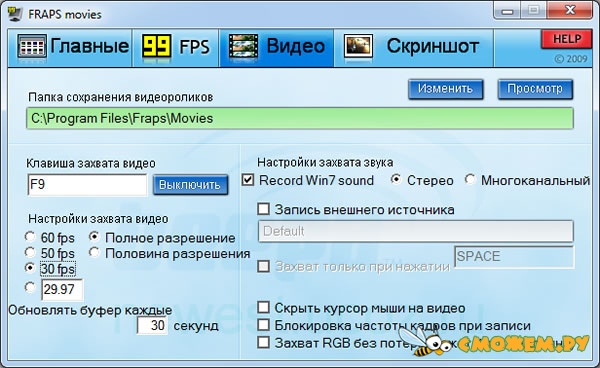The image size is (600, 368).
Task: Enable Скрыть курсор мыши на видео
Action: [x=263, y=307]
